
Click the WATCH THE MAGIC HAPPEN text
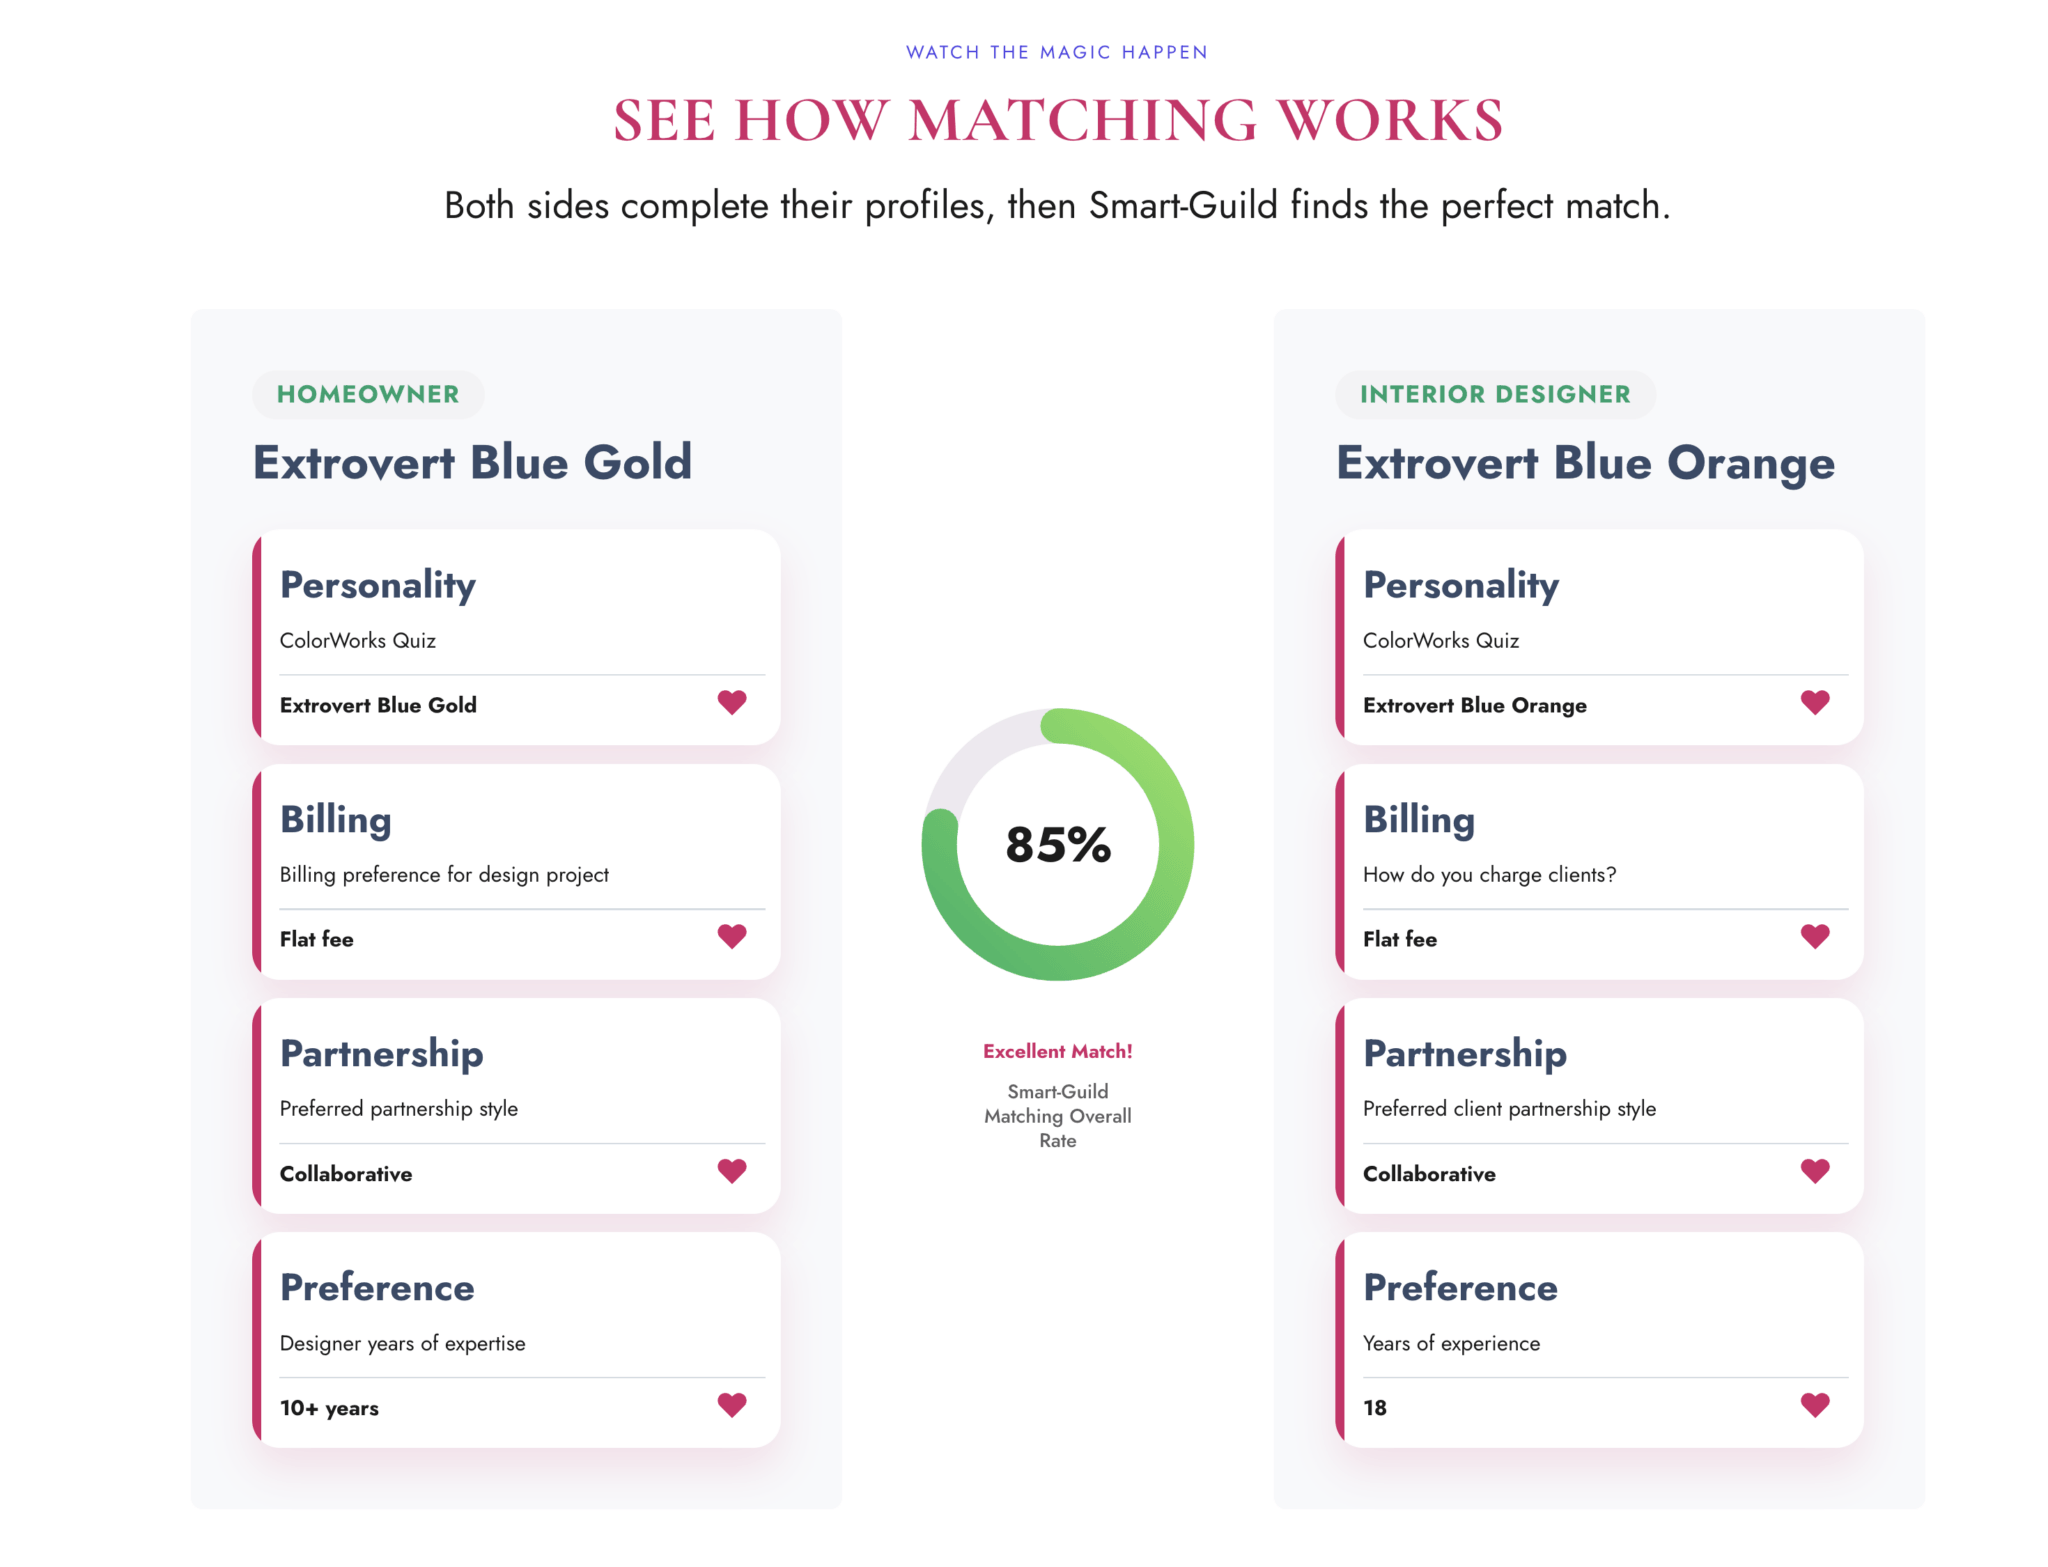[x=1057, y=52]
